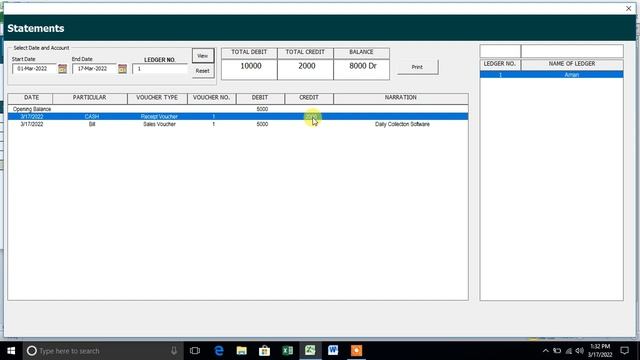Screen dimensions: 640x360
Task: Open the orange app in the taskbar
Action: click(356, 351)
